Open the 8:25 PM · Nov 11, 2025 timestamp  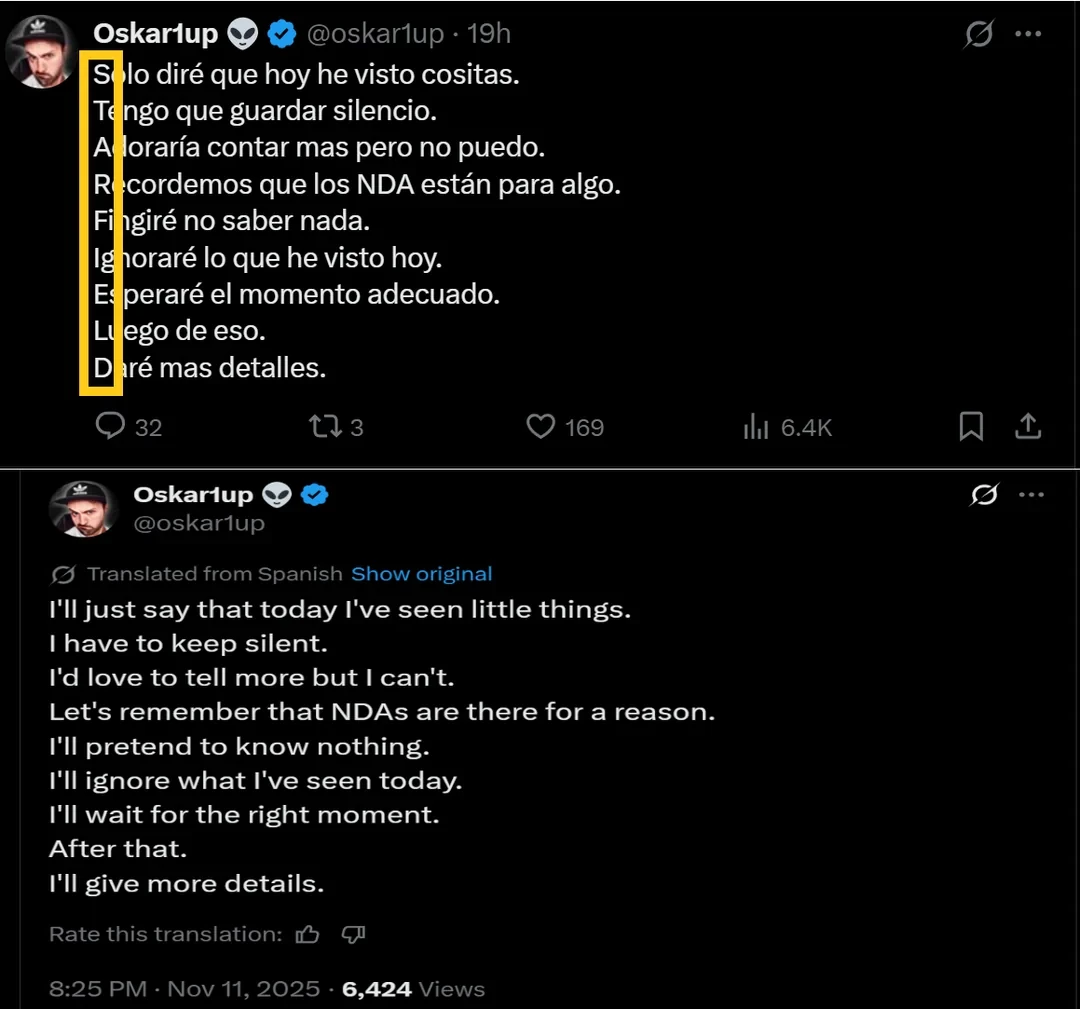185,989
